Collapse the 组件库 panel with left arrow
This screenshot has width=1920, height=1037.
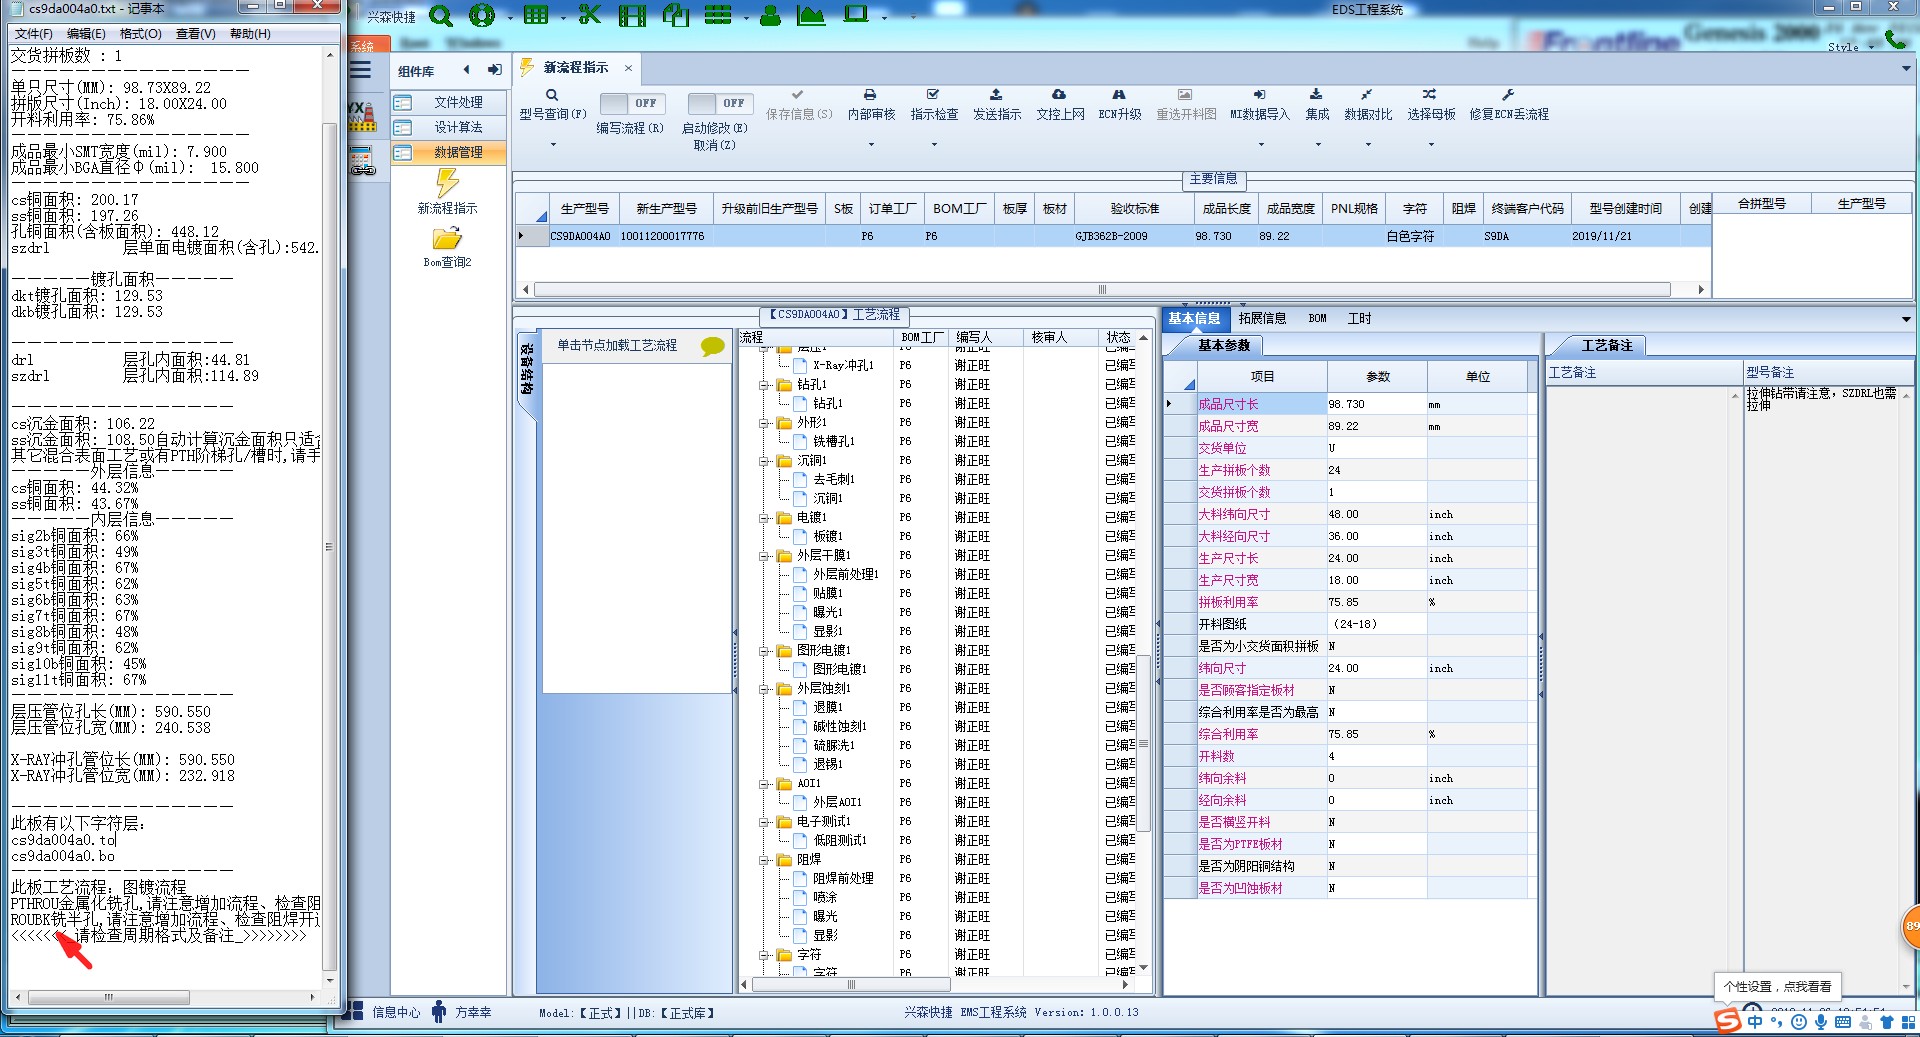466,70
